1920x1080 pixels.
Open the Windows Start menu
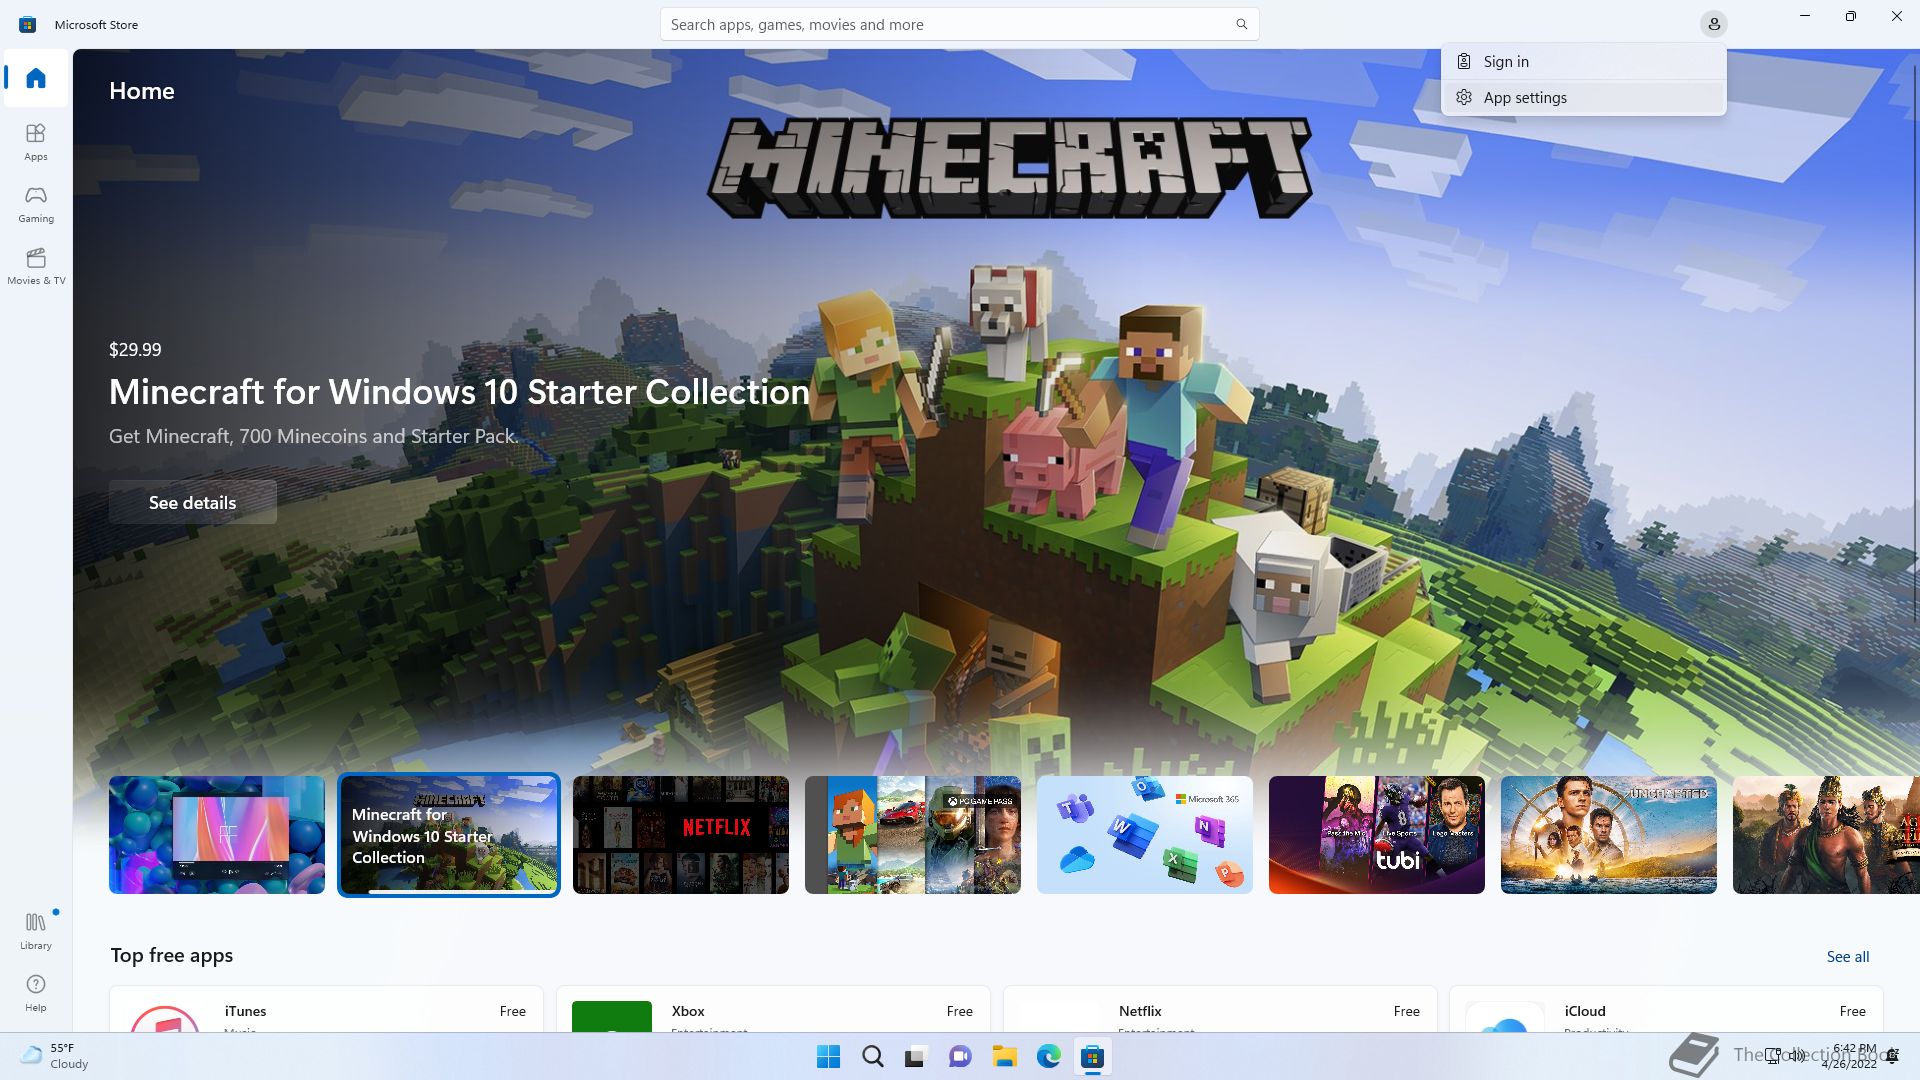tap(828, 1057)
